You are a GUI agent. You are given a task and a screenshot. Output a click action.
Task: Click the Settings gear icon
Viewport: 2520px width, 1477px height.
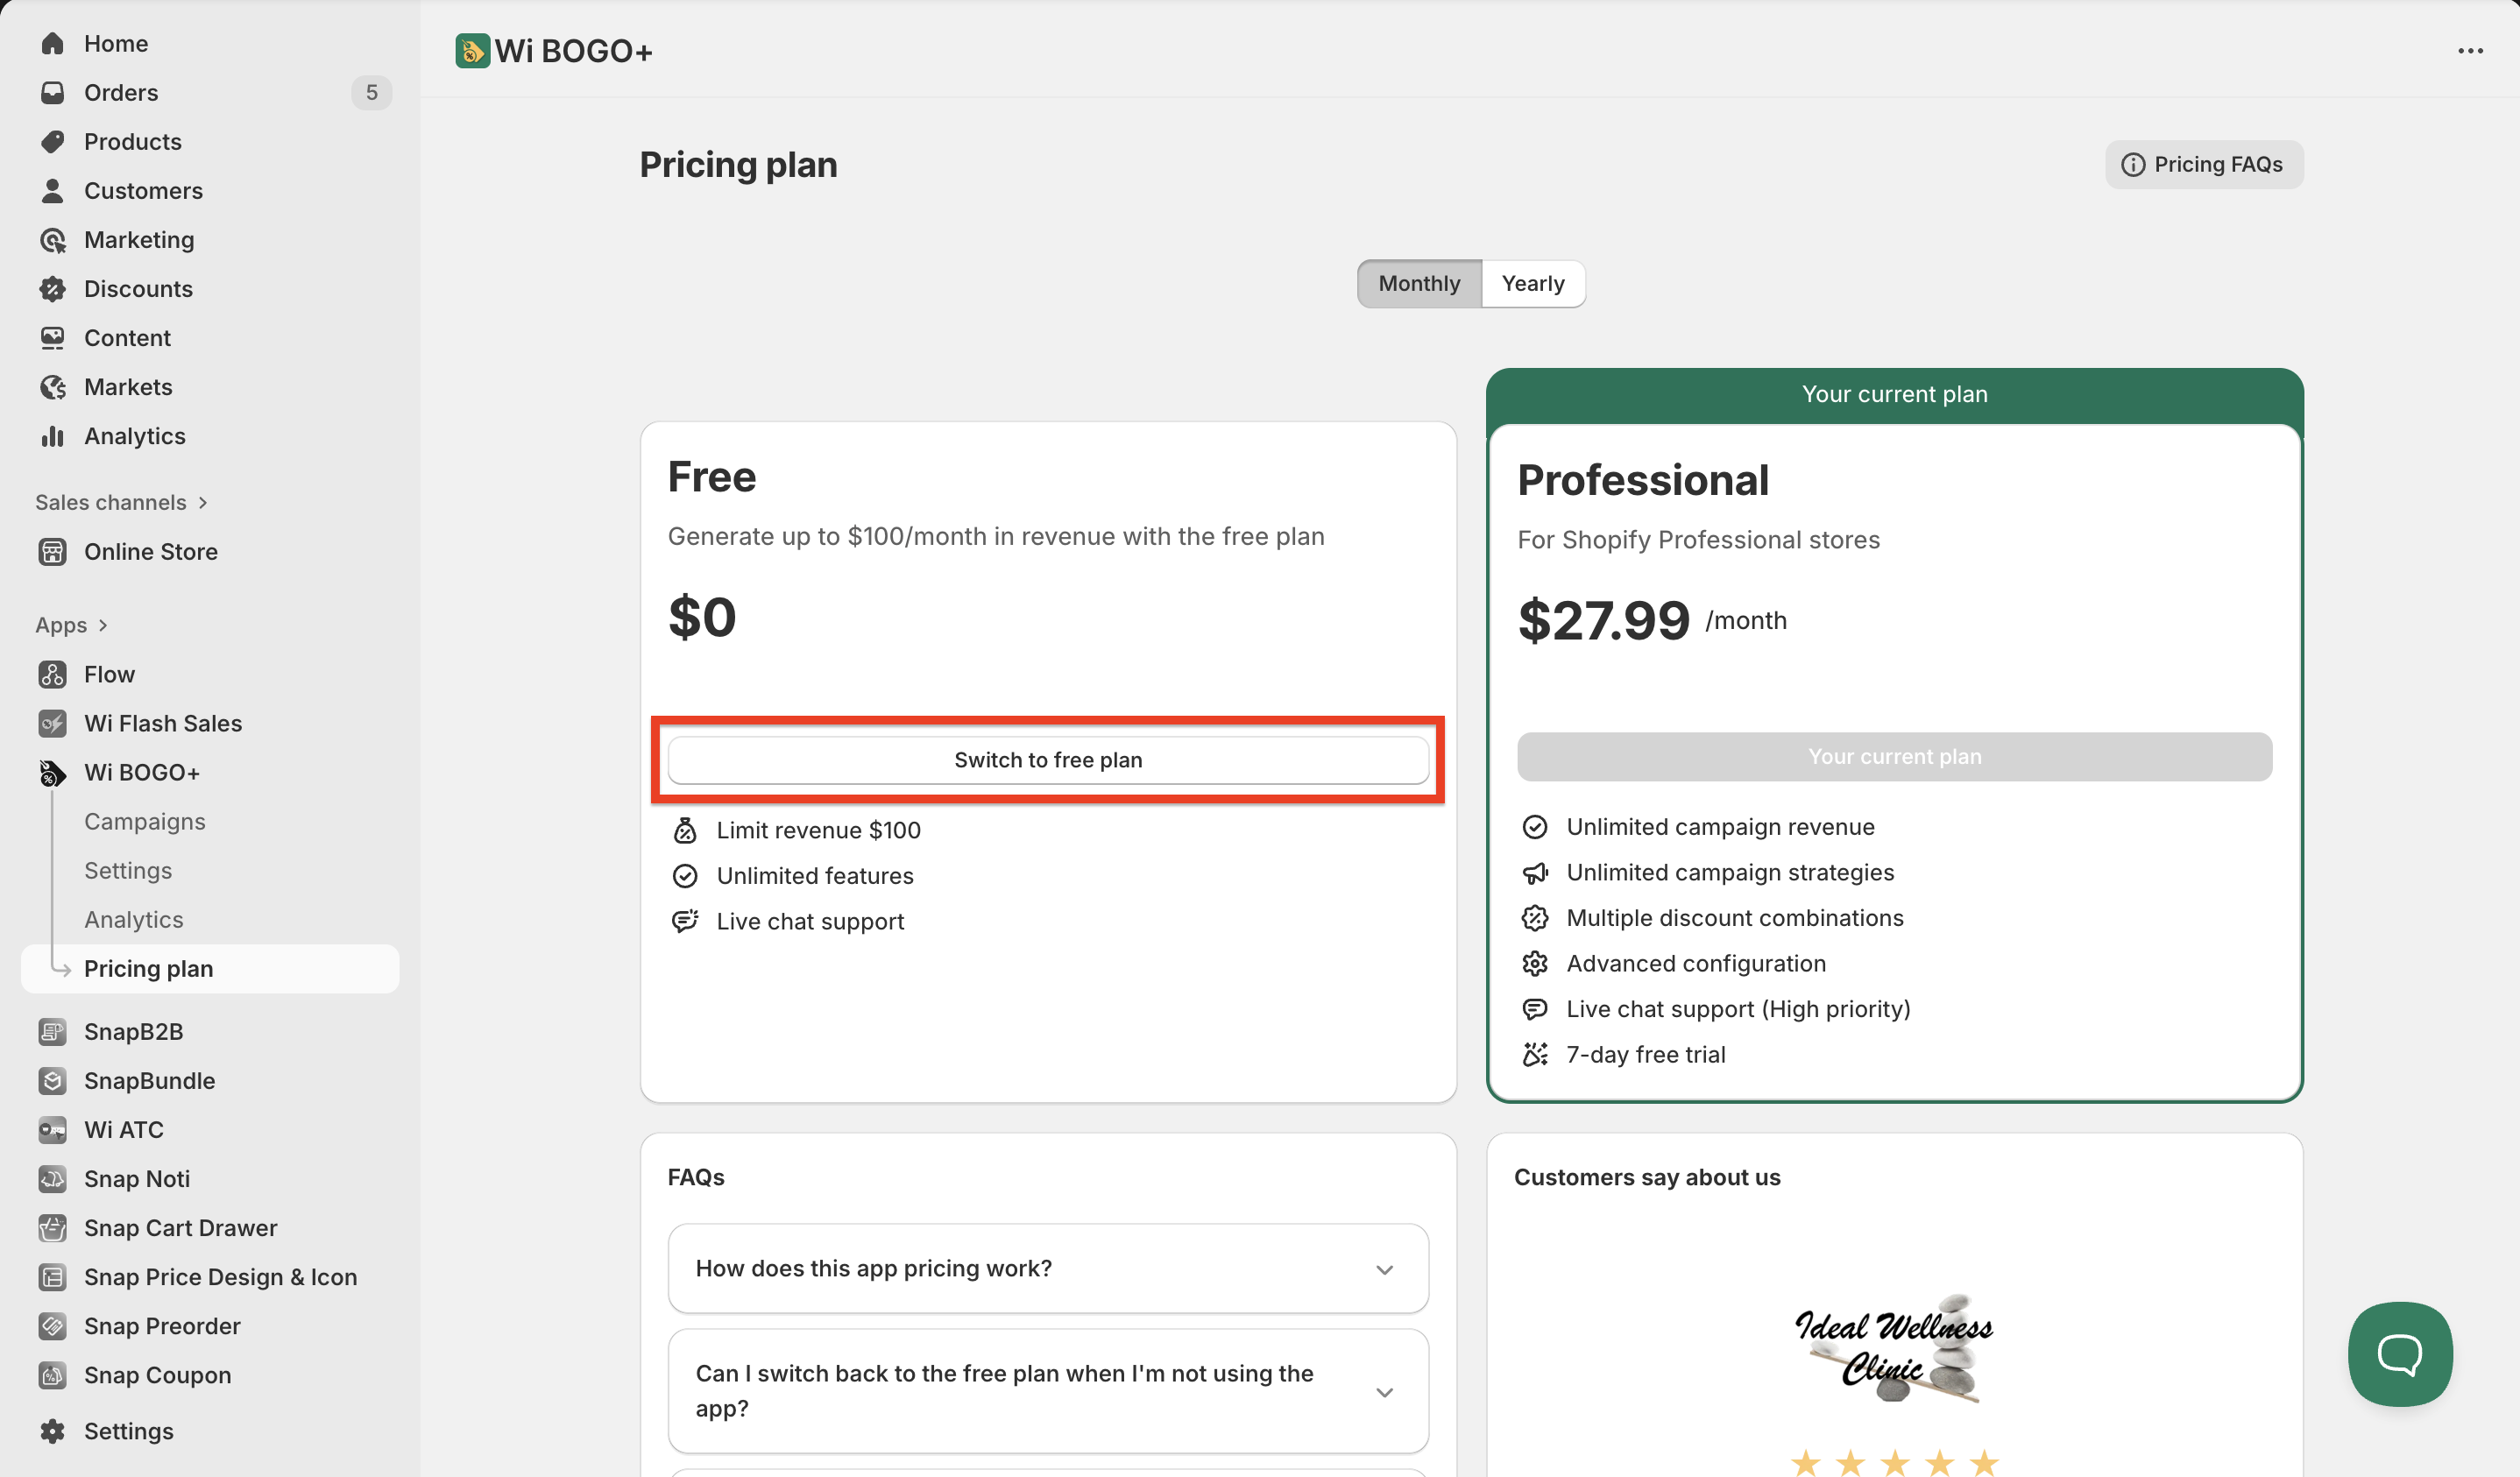[x=52, y=1431]
